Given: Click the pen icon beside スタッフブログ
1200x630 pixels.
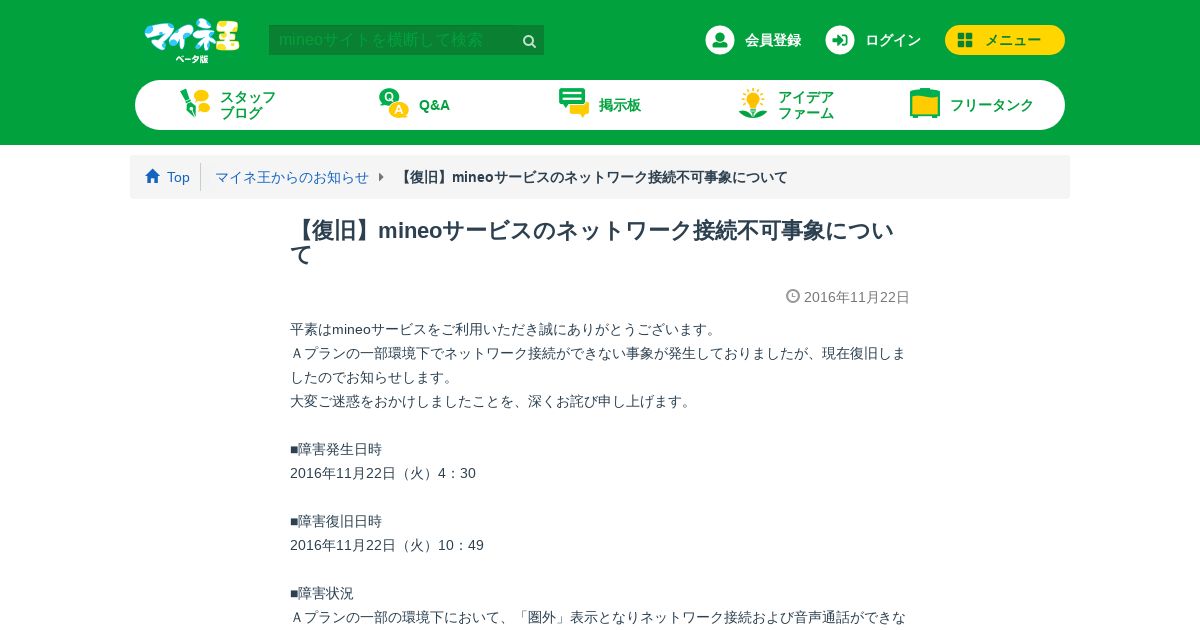Looking at the screenshot, I should coord(195,103).
